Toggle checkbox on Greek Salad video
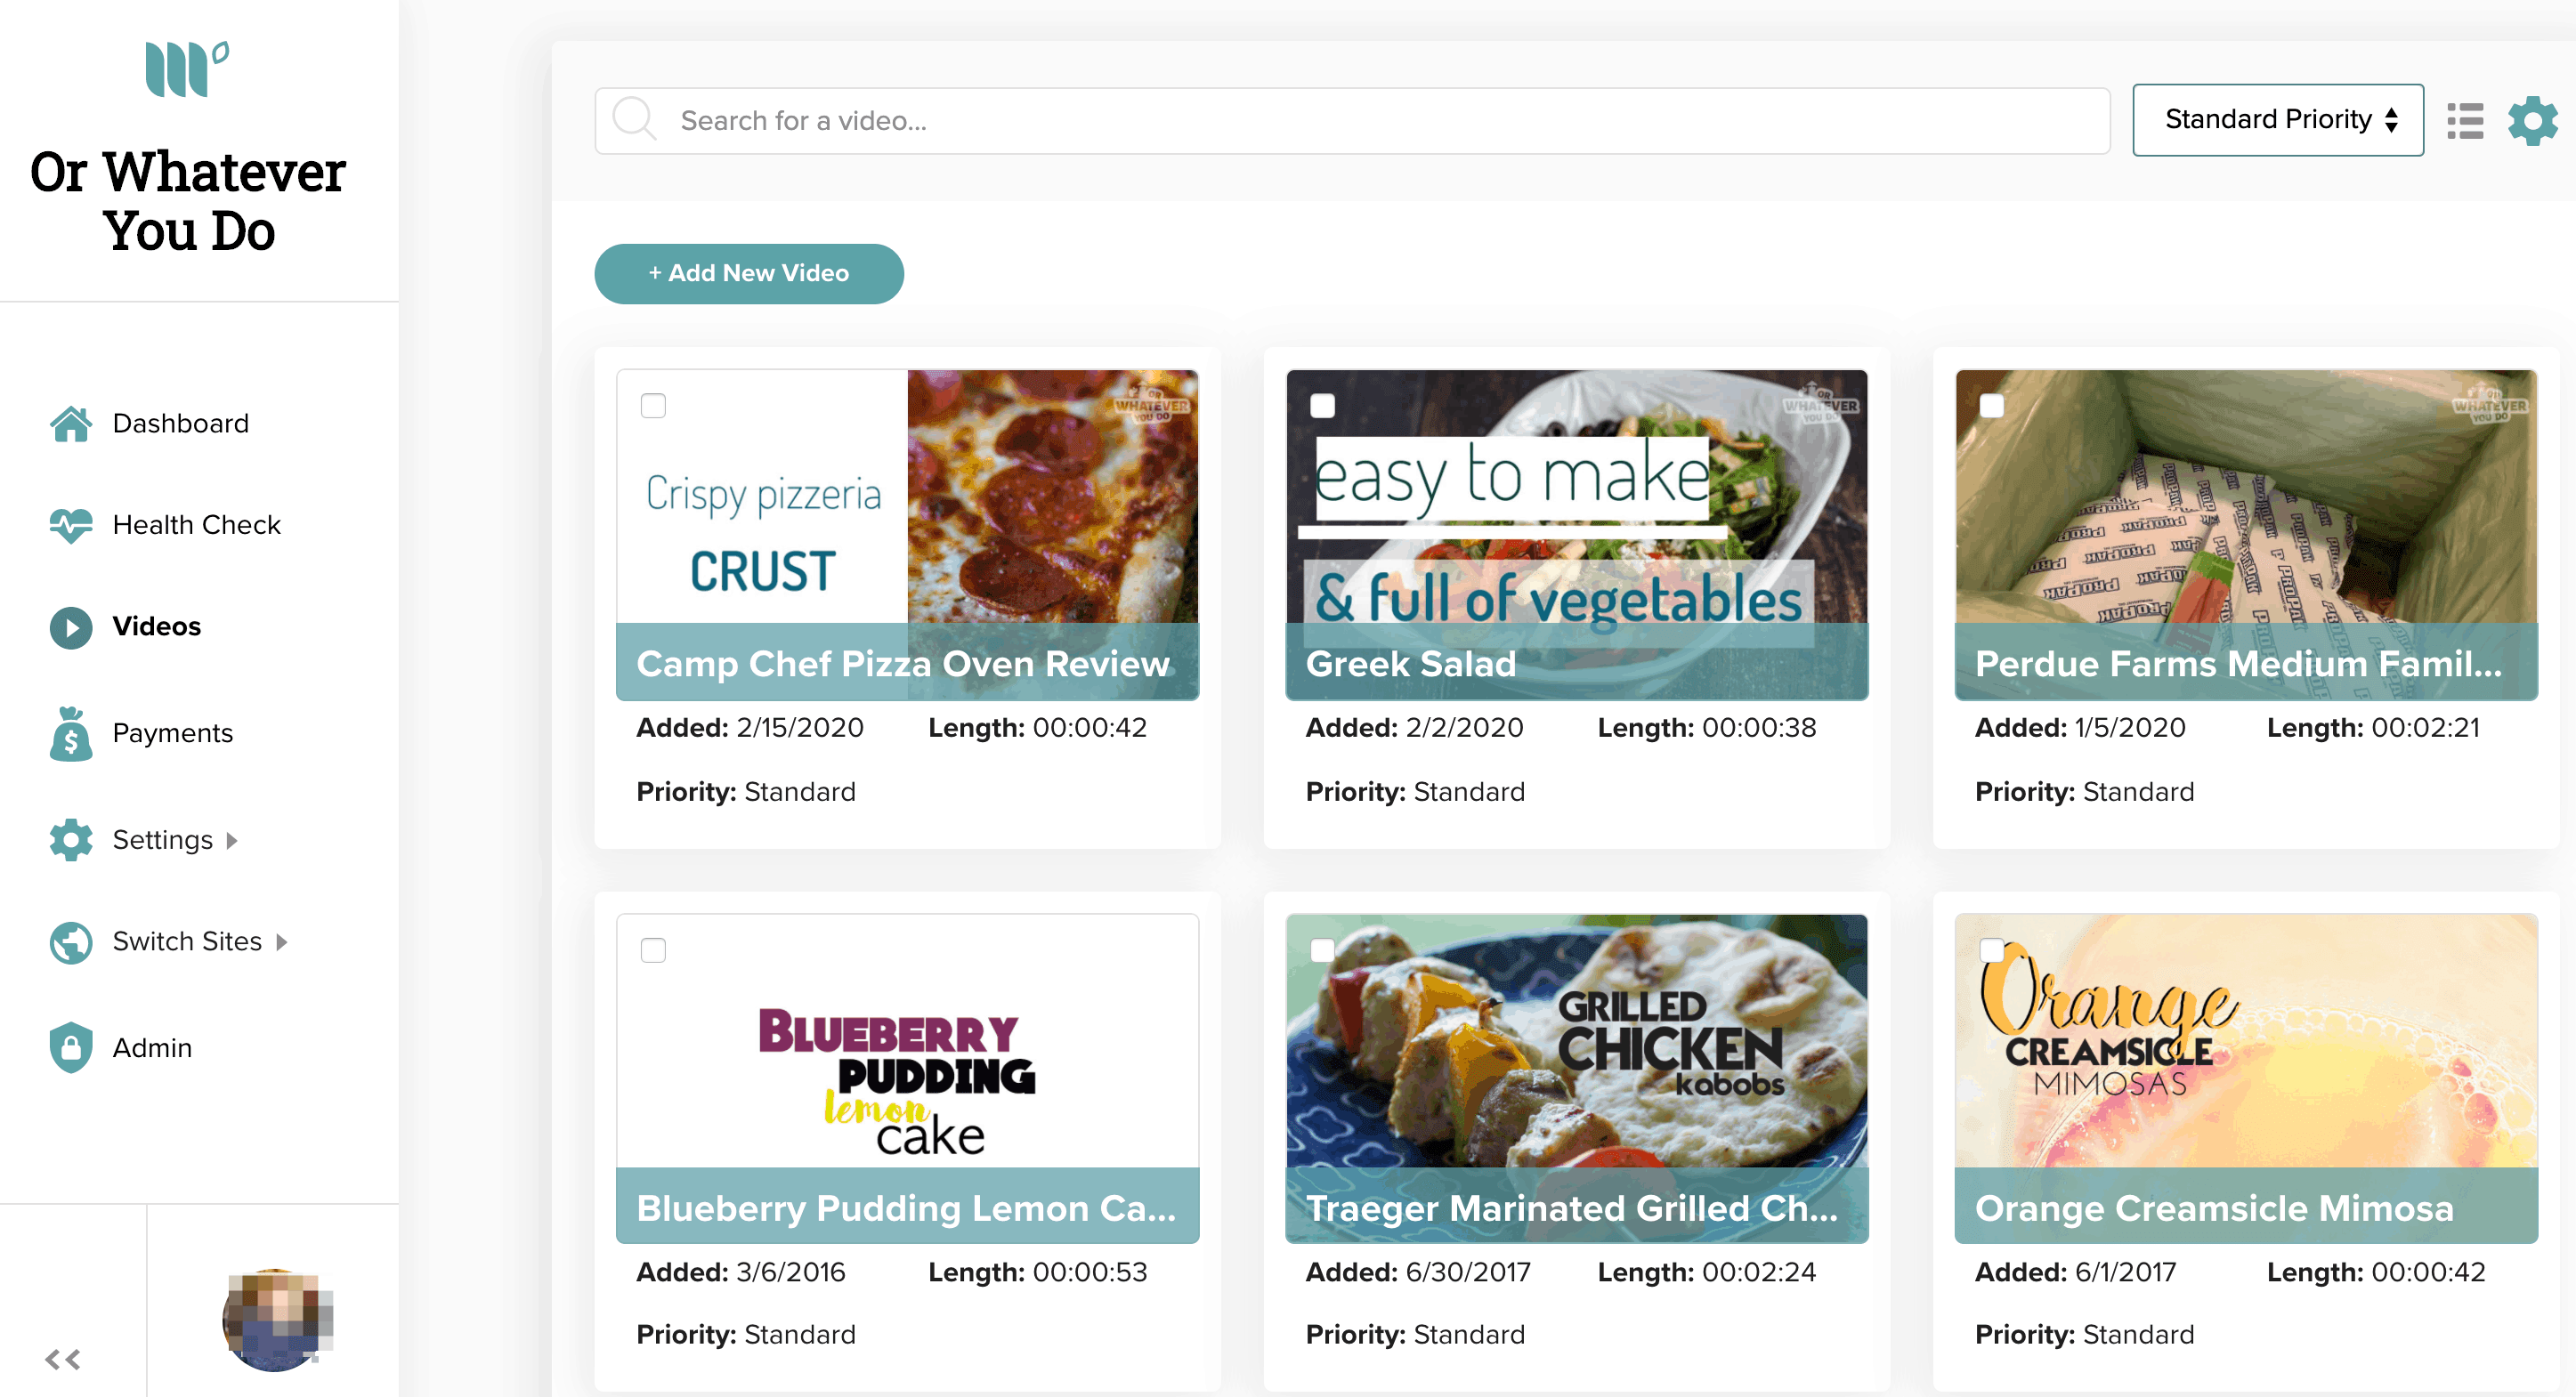 click(x=1322, y=404)
